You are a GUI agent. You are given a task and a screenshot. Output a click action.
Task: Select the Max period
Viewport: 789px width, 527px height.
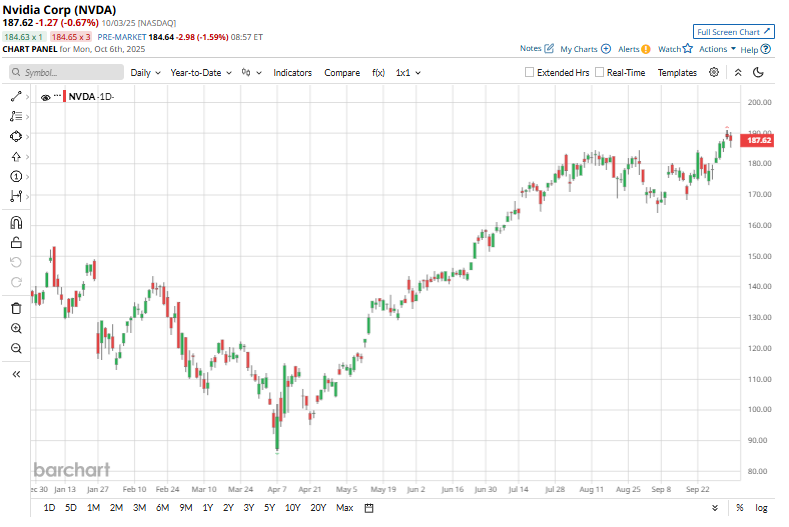345,508
